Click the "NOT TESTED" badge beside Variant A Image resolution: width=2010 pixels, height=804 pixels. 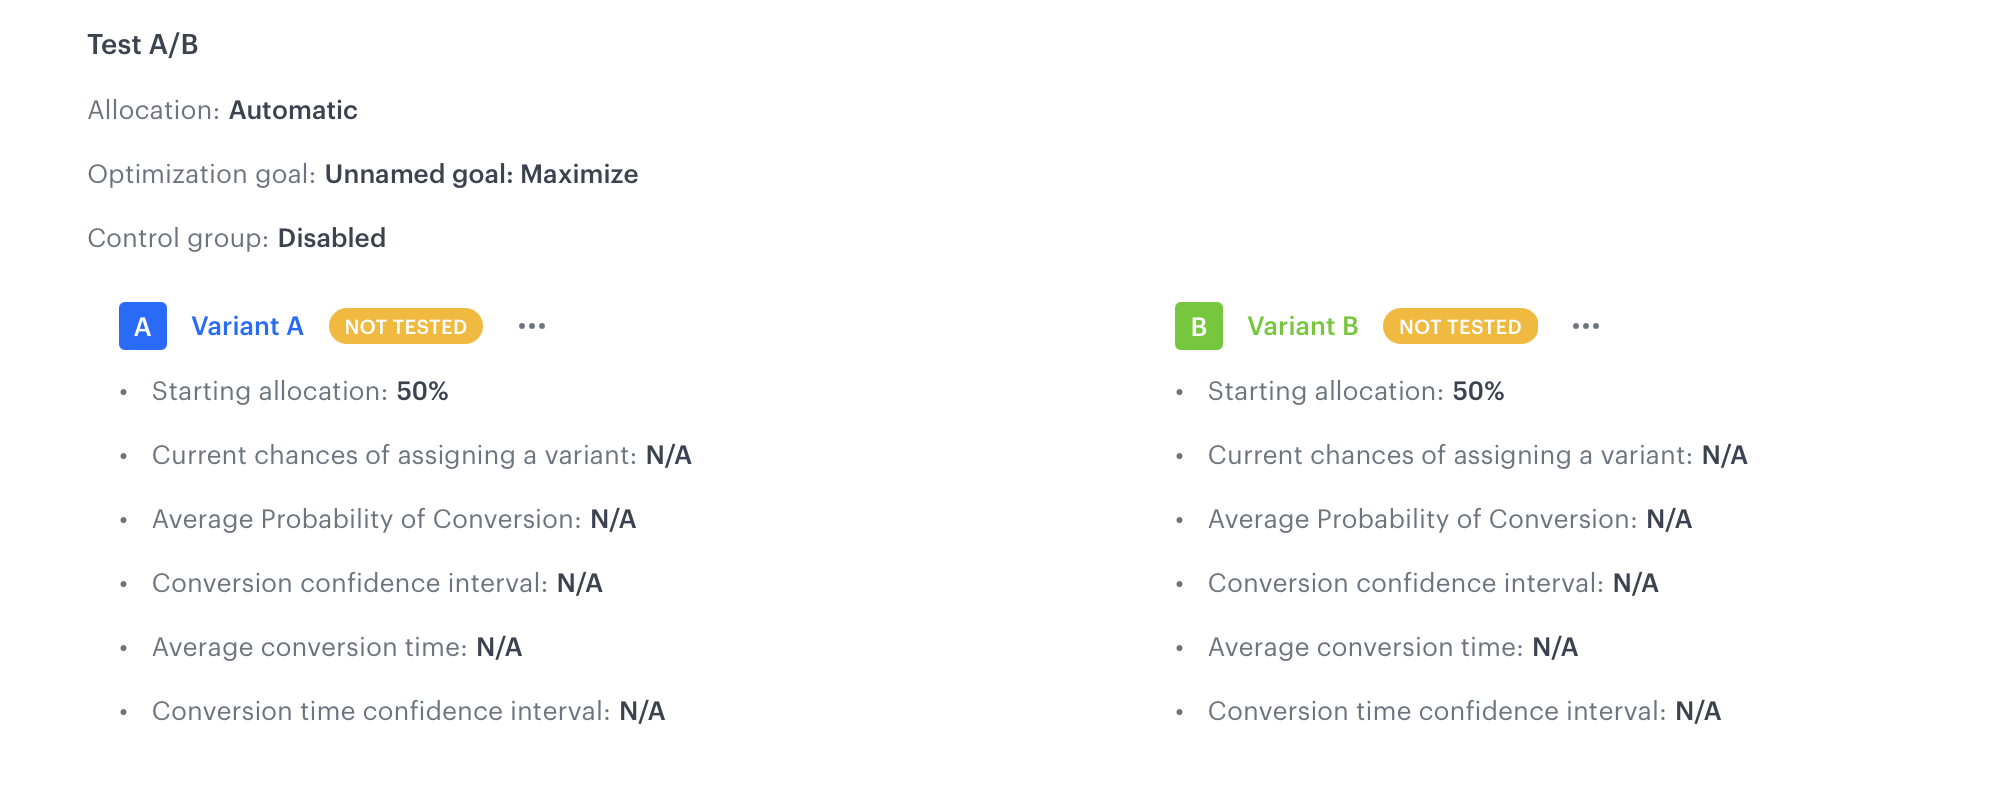tap(405, 326)
